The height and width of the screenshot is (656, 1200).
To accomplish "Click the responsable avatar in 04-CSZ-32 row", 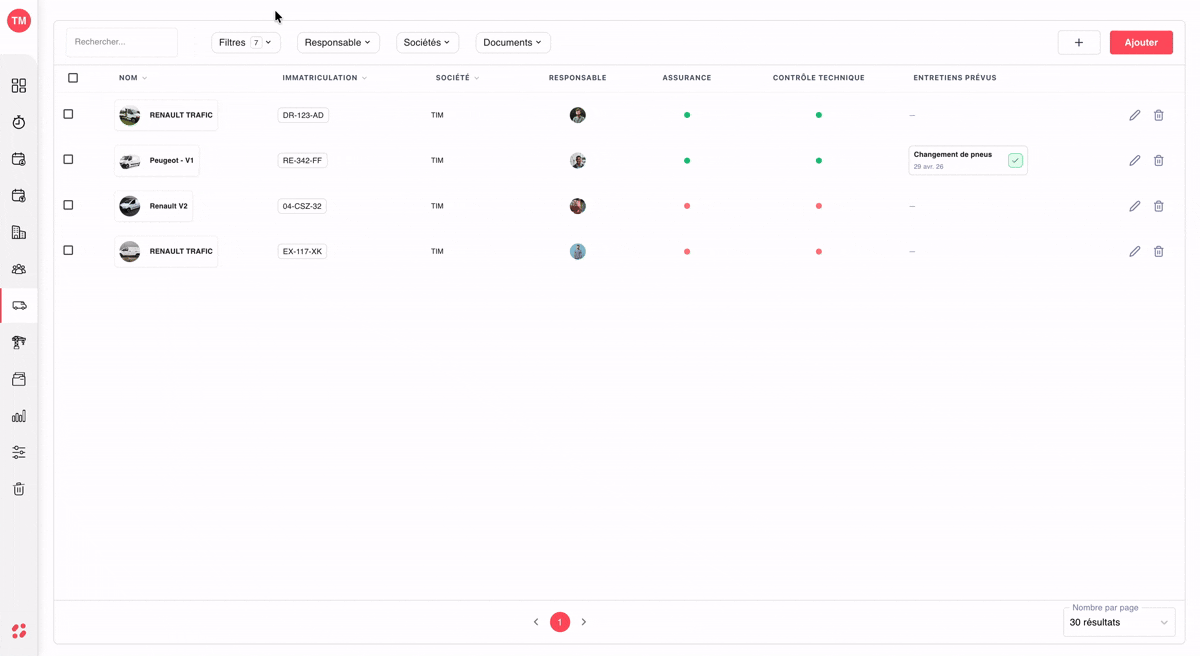I will (x=578, y=206).
